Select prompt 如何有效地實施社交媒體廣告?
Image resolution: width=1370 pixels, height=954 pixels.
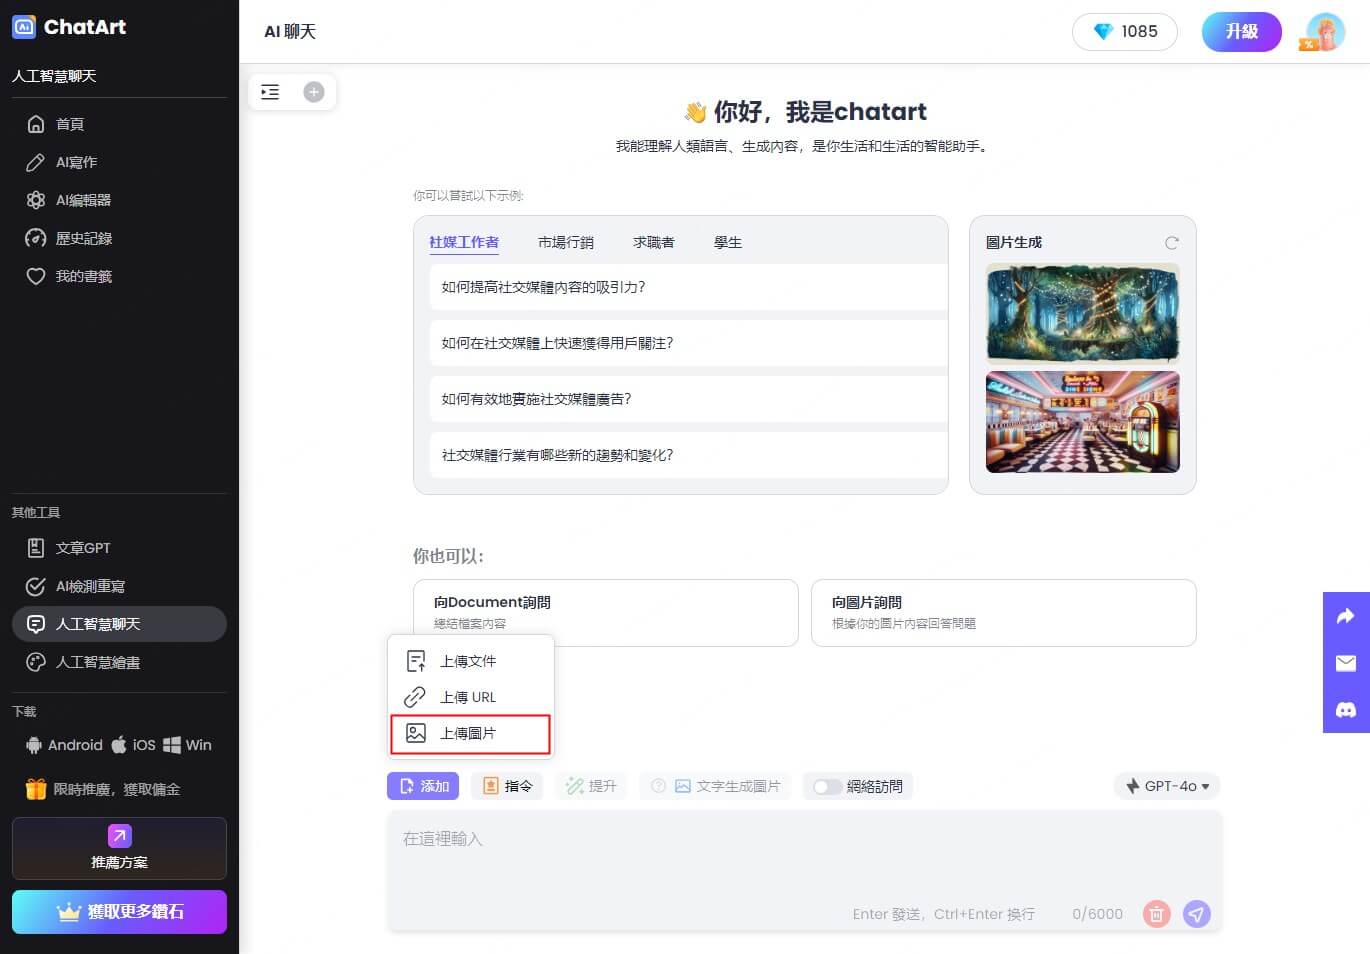point(688,399)
